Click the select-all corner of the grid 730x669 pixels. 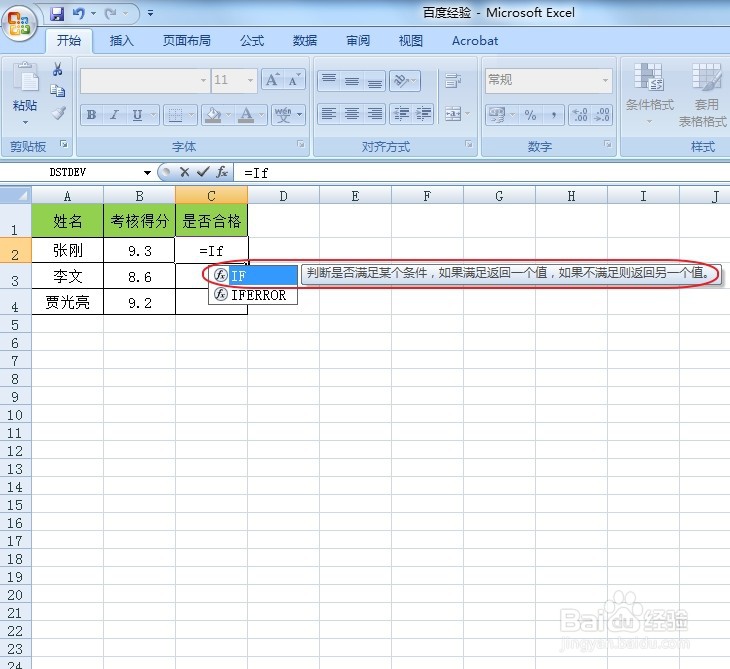[16, 196]
